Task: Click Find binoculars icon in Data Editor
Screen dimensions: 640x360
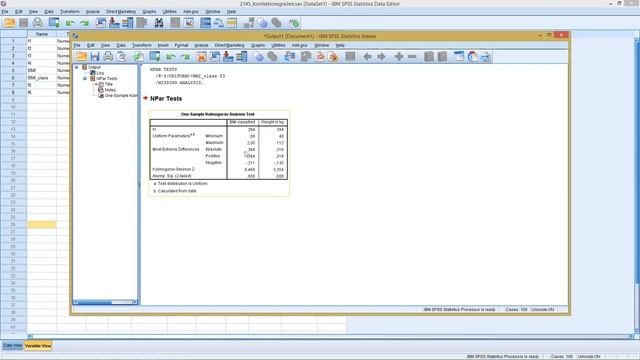Action: (159, 23)
